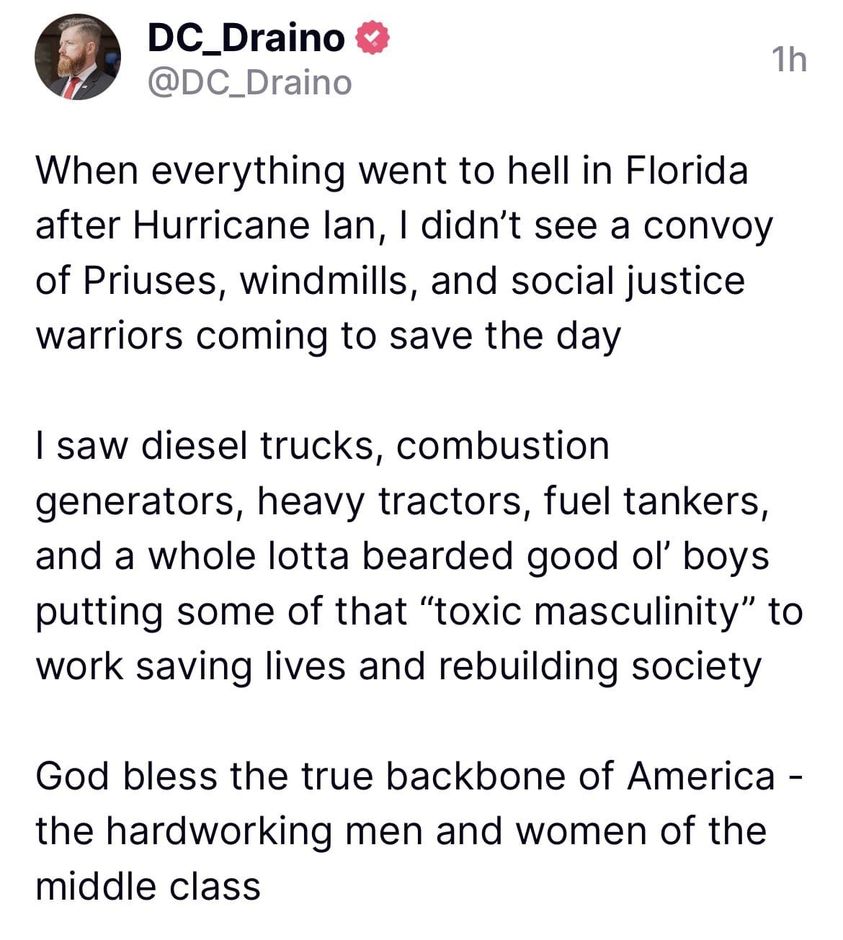The height and width of the screenshot is (940, 843).
Task: Click the 1h post timestamp
Action: [789, 60]
